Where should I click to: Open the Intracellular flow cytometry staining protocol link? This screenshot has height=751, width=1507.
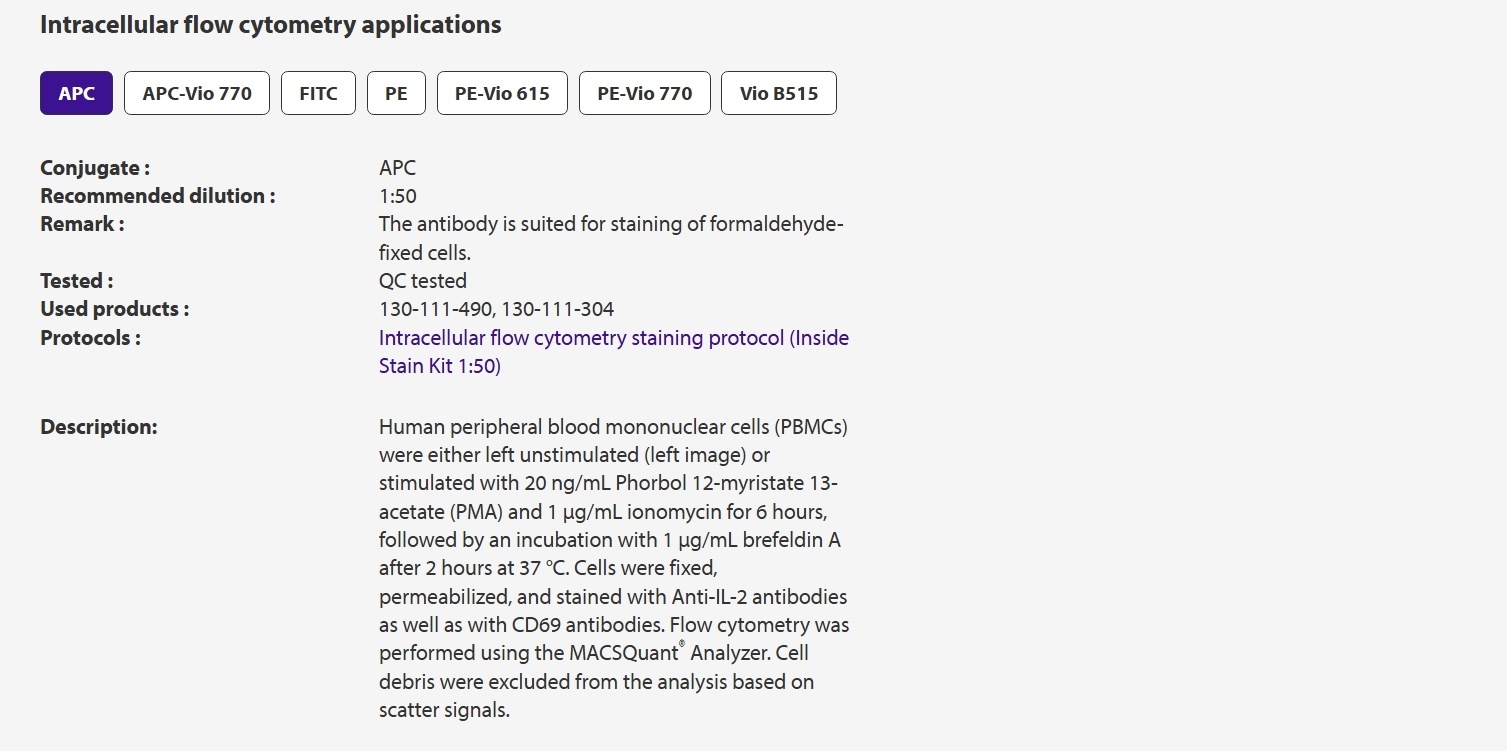tap(614, 352)
